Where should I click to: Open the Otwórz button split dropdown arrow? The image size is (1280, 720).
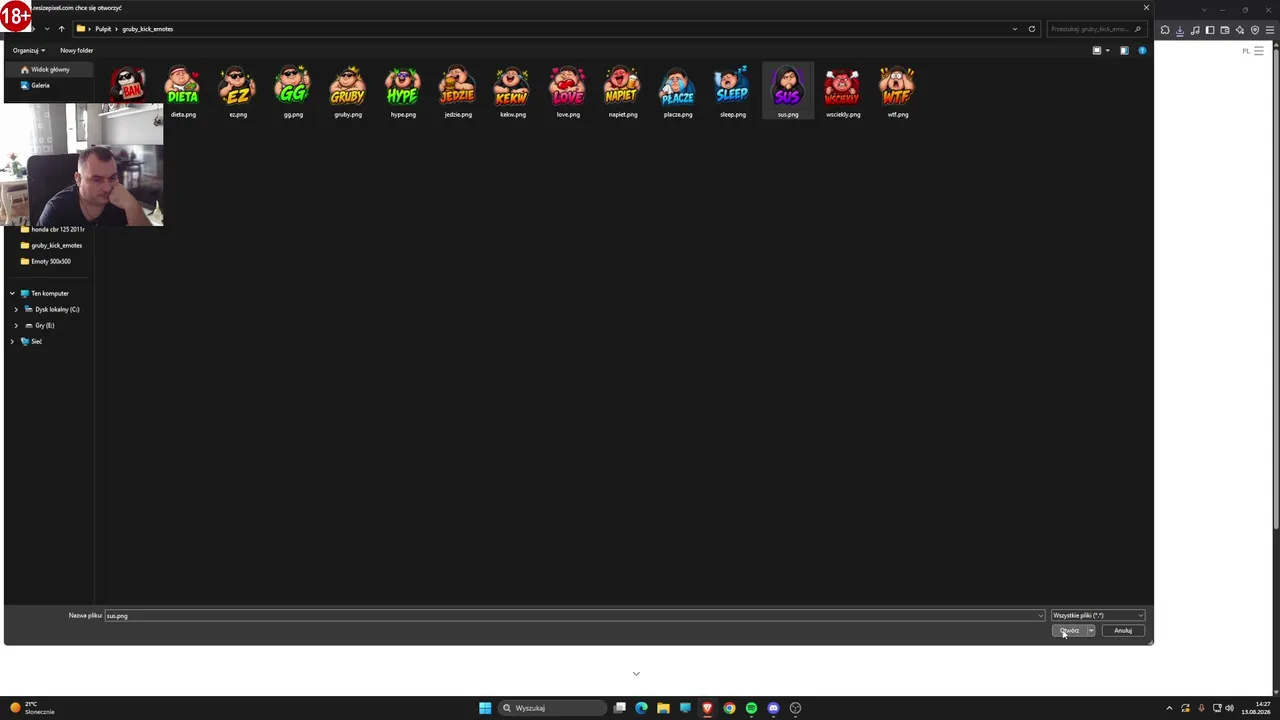[x=1090, y=631]
